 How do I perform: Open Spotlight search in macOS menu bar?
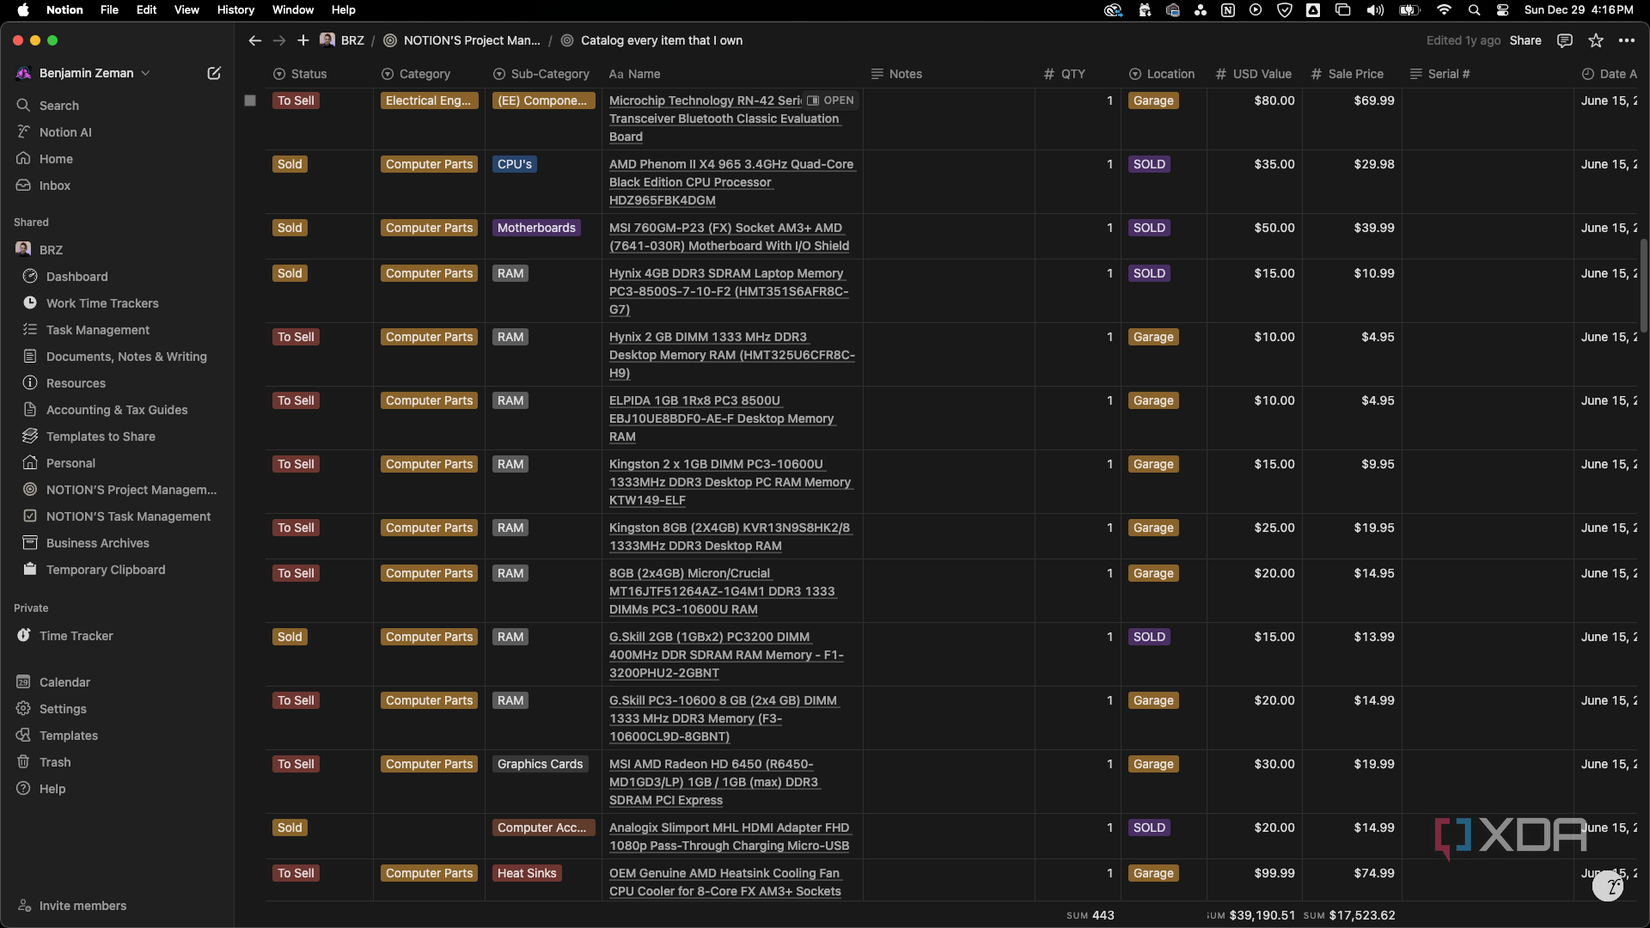tap(1474, 10)
